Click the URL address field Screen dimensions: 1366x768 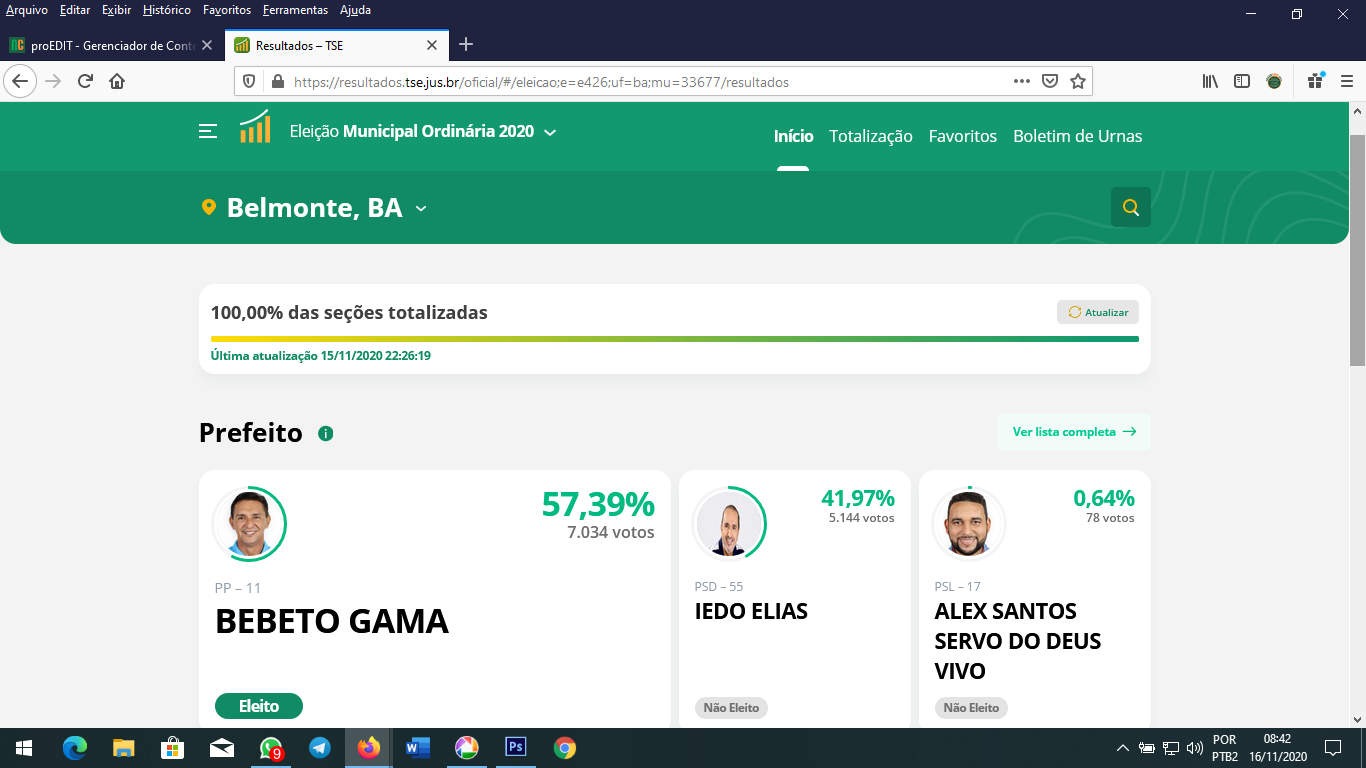pos(640,82)
